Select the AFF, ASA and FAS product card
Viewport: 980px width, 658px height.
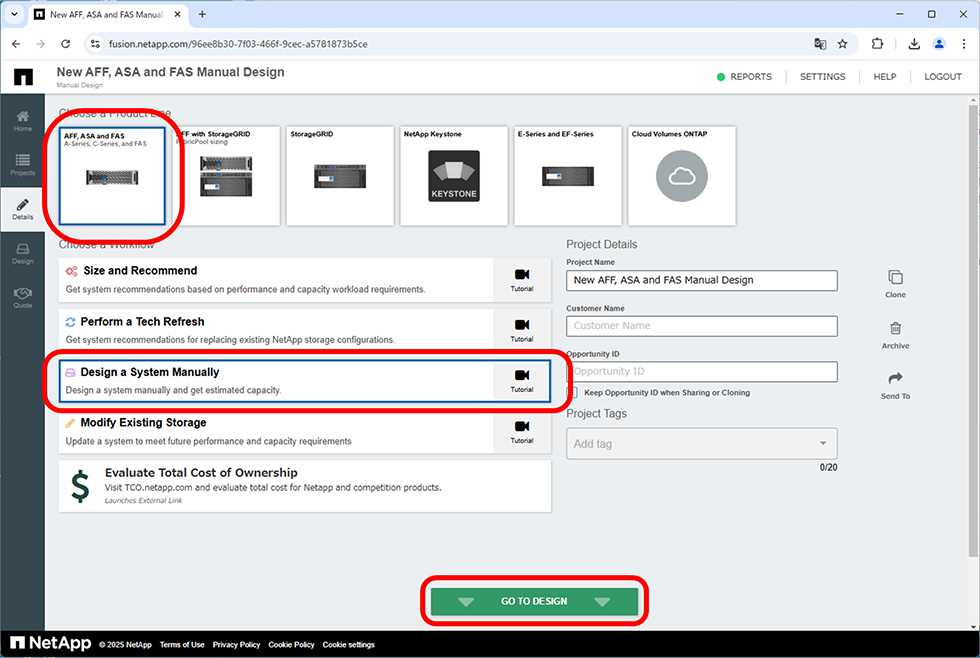(x=112, y=176)
